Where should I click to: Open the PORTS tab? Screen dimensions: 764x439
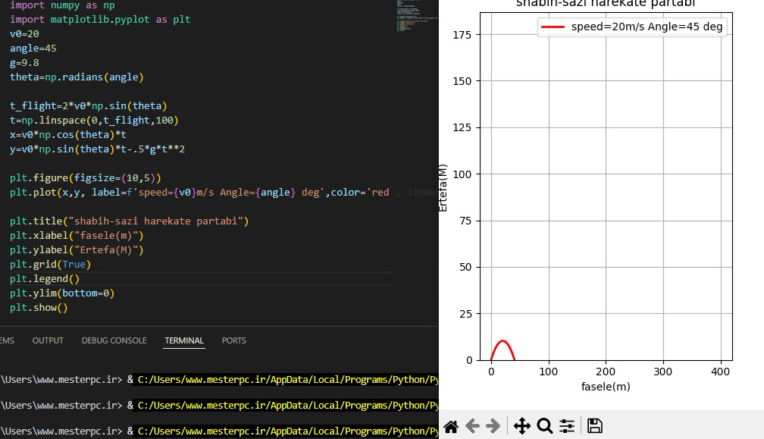234,341
